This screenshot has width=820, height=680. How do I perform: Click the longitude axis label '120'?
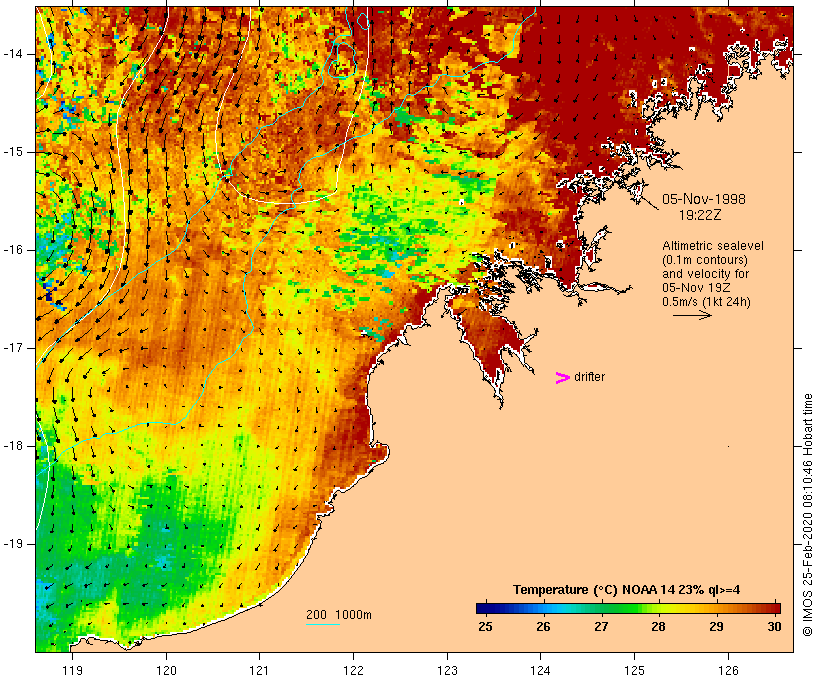click(x=166, y=670)
